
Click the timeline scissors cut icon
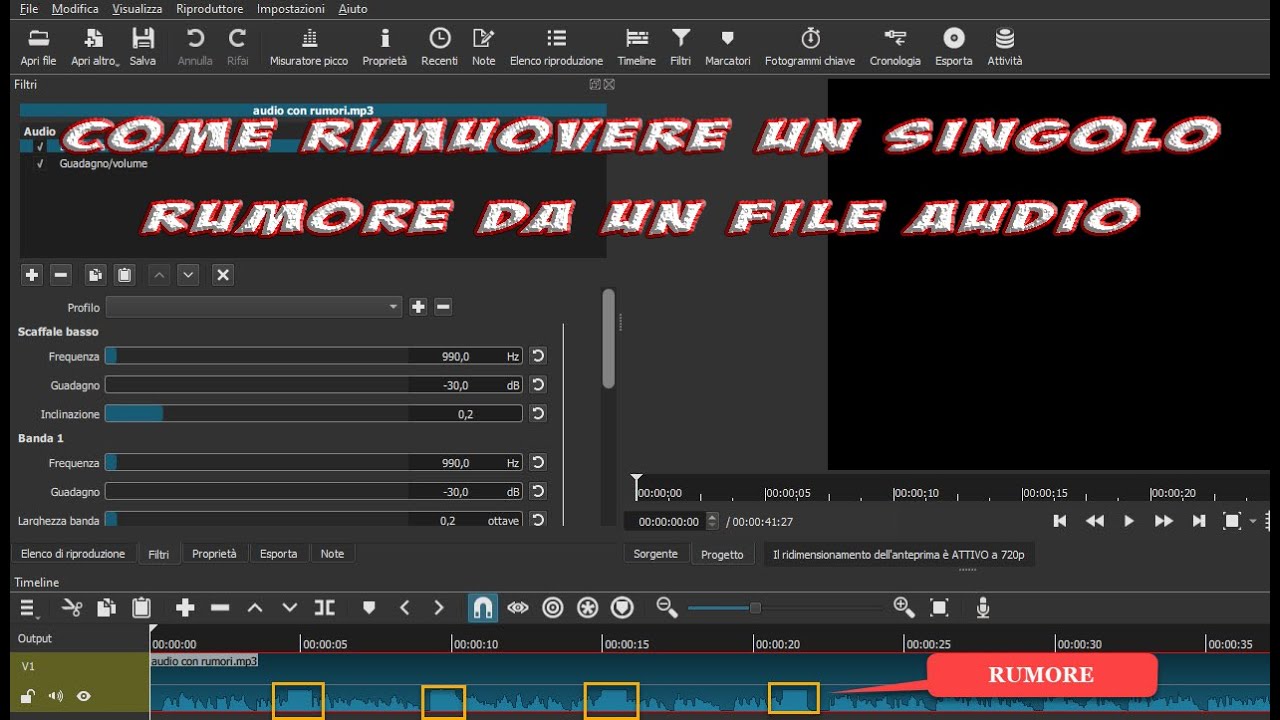(x=72, y=607)
